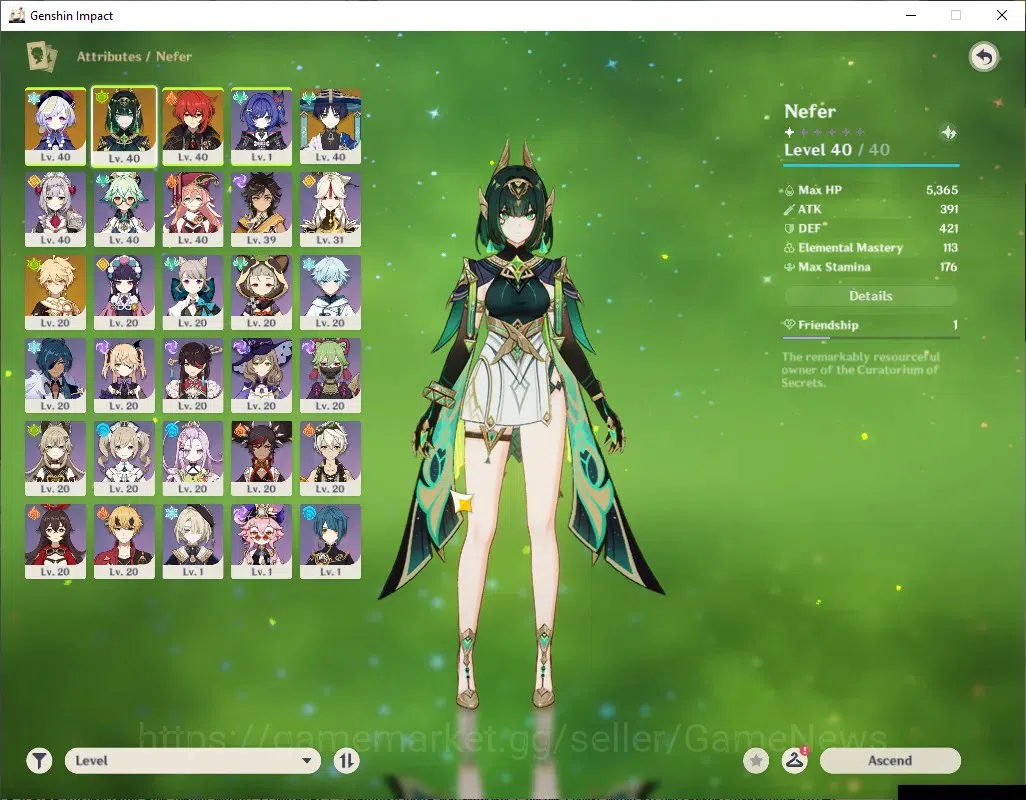Select Thoma's portrait card

(124, 542)
